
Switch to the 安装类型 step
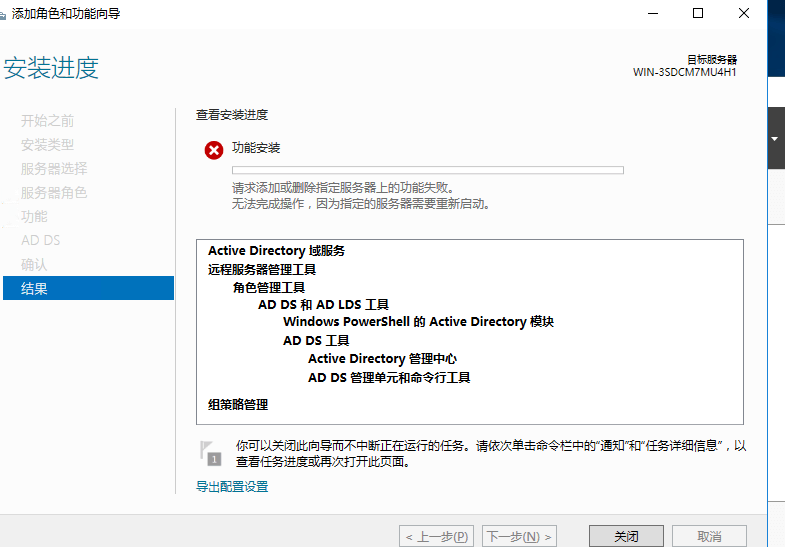pos(48,144)
